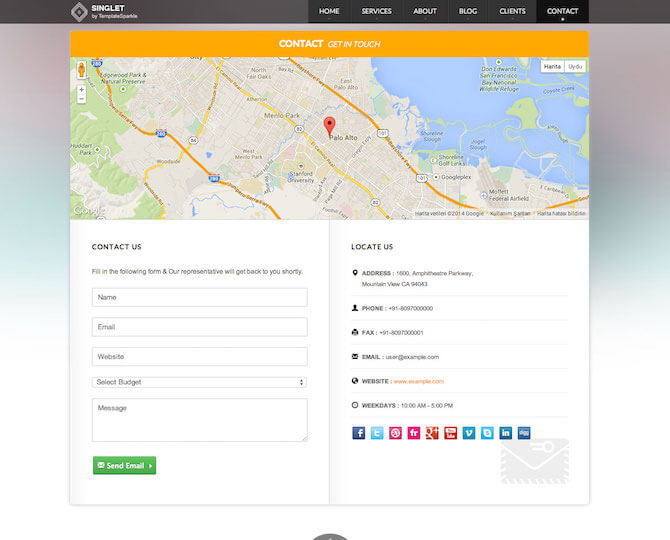This screenshot has height=540, width=670.
Task: Click the fax number +91-8097000001
Action: pos(401,332)
